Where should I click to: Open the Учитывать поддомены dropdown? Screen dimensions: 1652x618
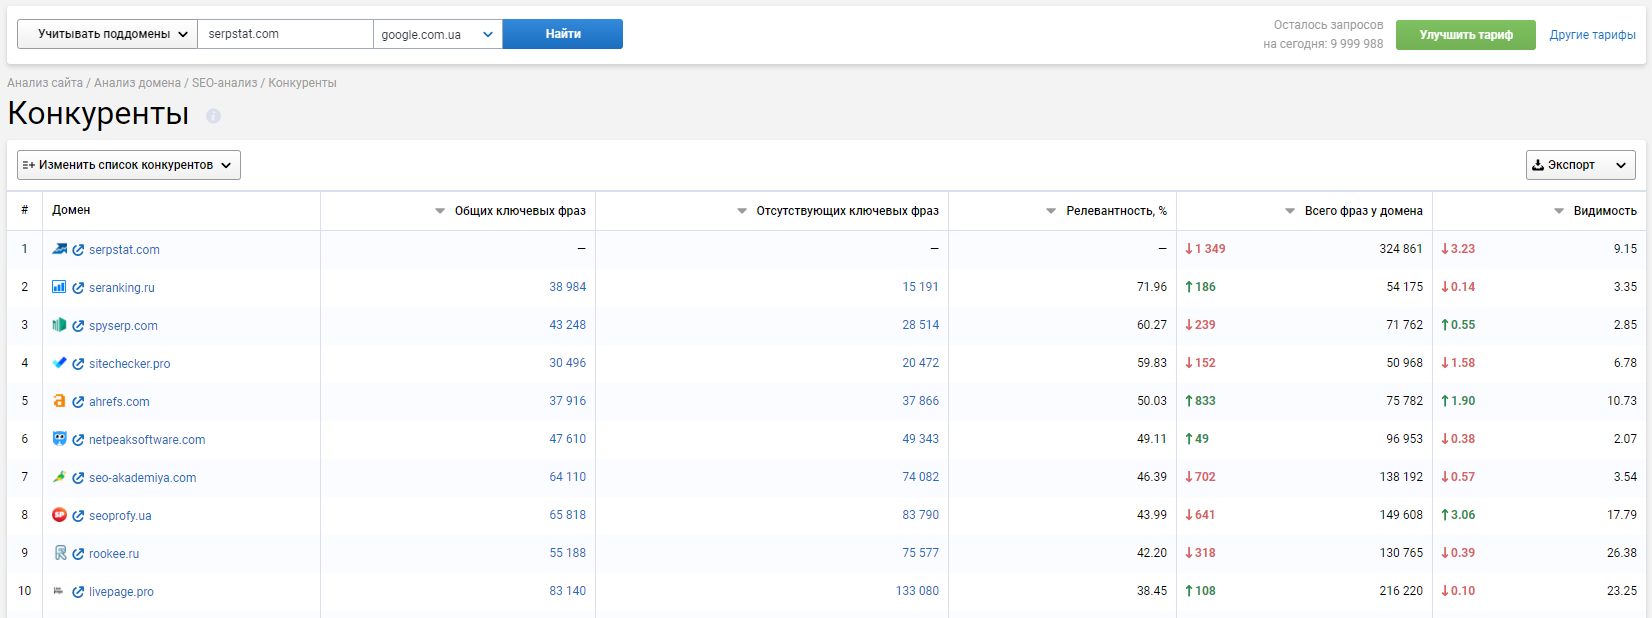click(x=107, y=34)
